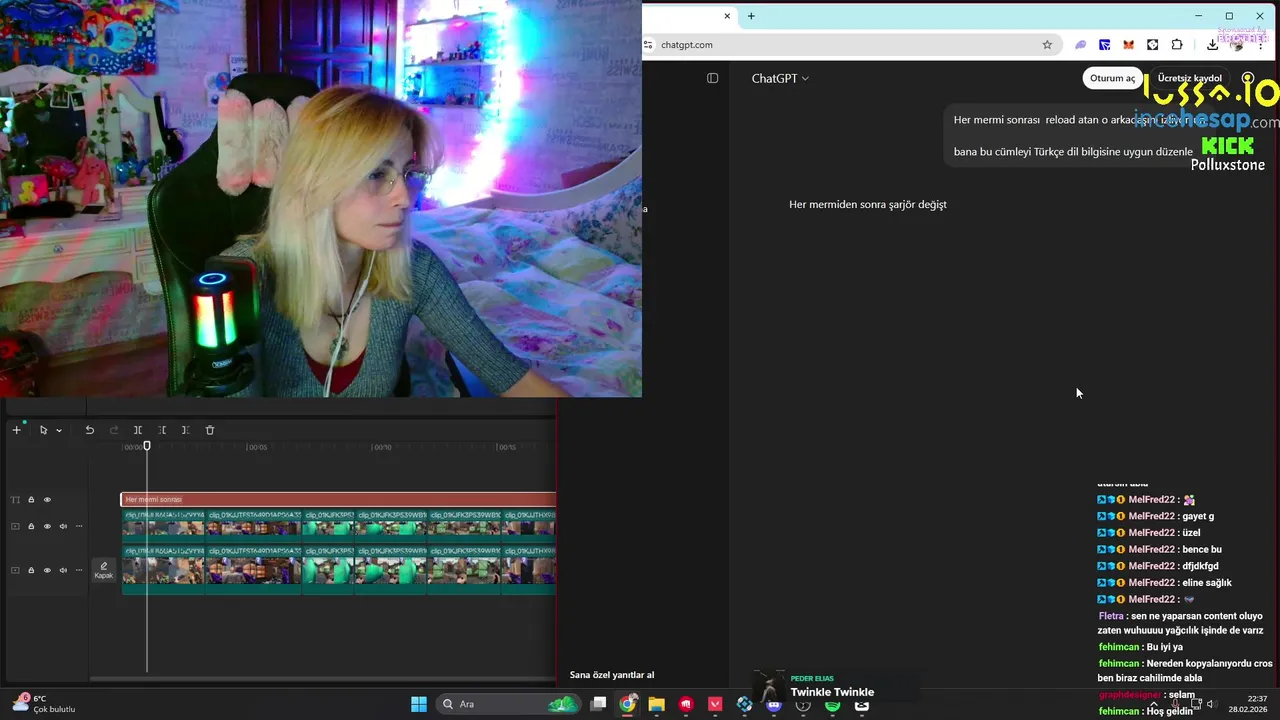Screen dimensions: 1280x720
Task: Click the timeline playhead handle
Action: tap(147, 446)
